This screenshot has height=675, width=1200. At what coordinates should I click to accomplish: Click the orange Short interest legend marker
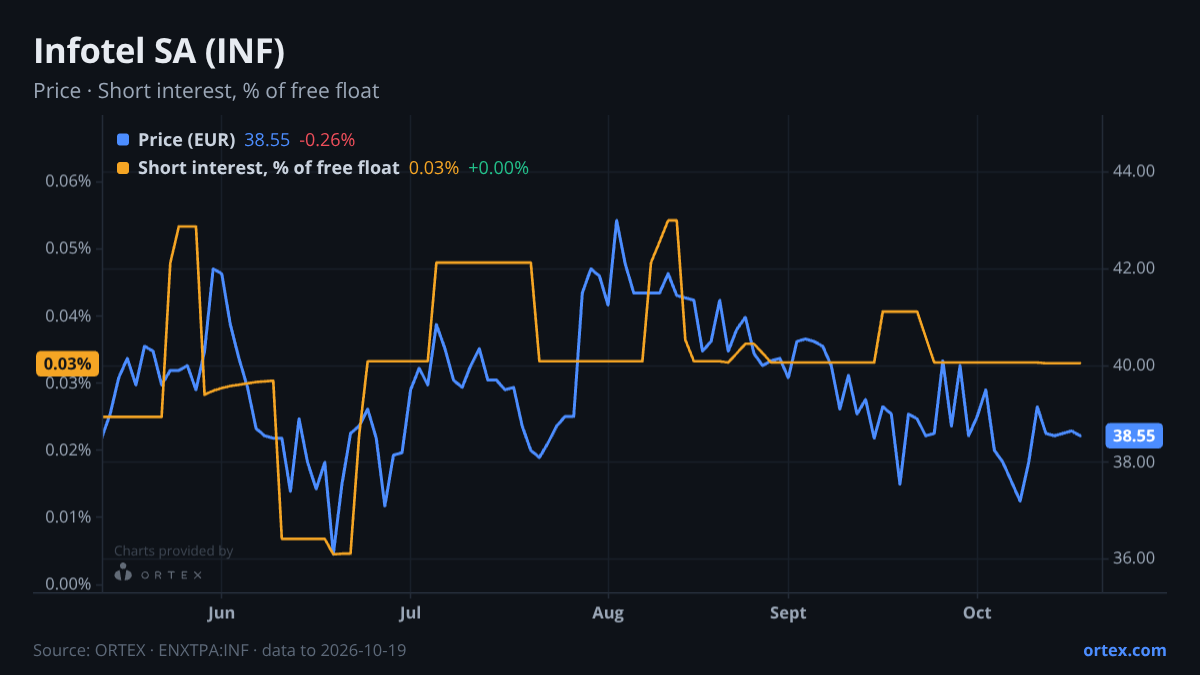123,168
